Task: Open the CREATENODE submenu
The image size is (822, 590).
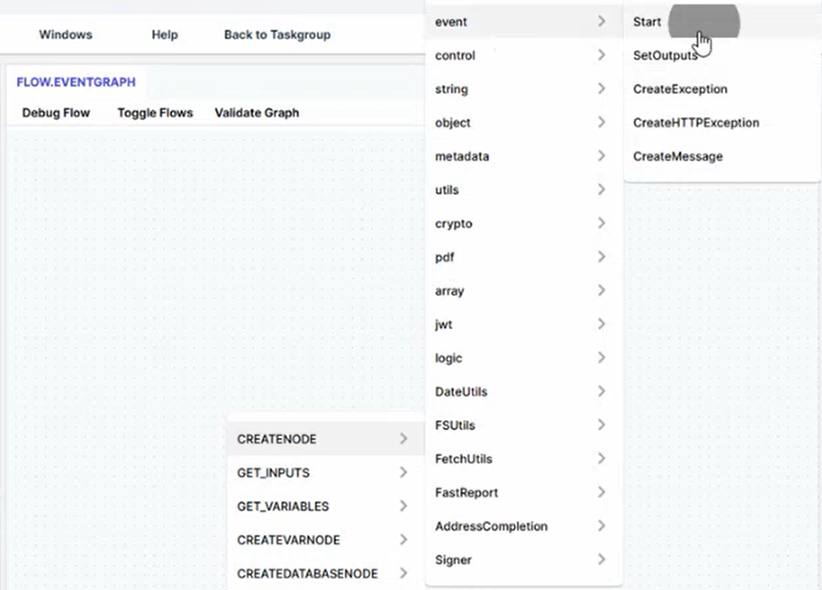Action: point(326,439)
